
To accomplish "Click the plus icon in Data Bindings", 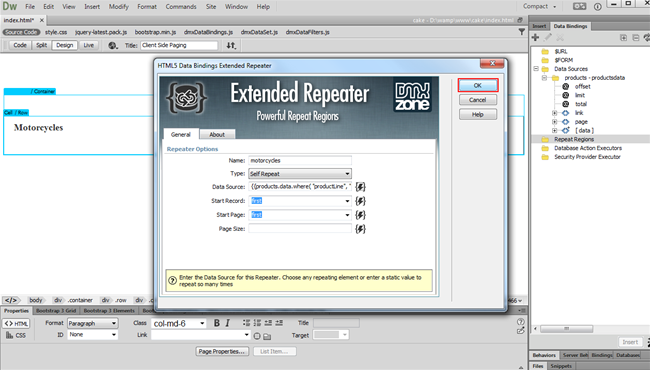I will 536,38.
